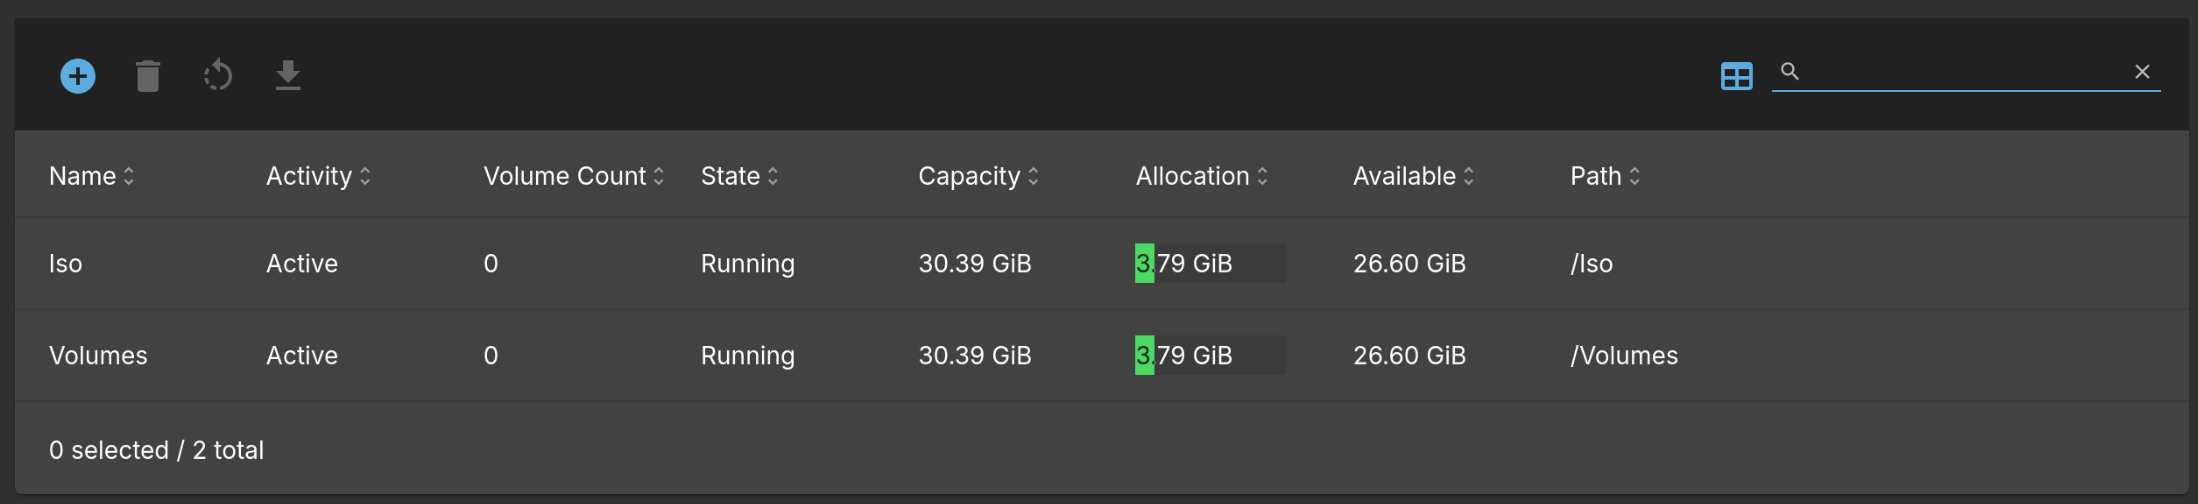Image resolution: width=2198 pixels, height=504 pixels.
Task: Click the trash delete icon
Action: (148, 76)
